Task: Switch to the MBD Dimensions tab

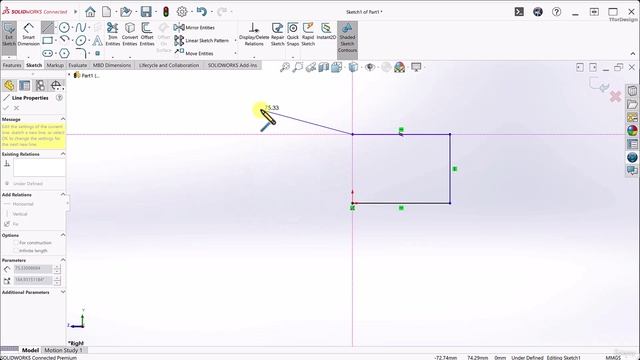Action: pyautogui.click(x=112, y=65)
